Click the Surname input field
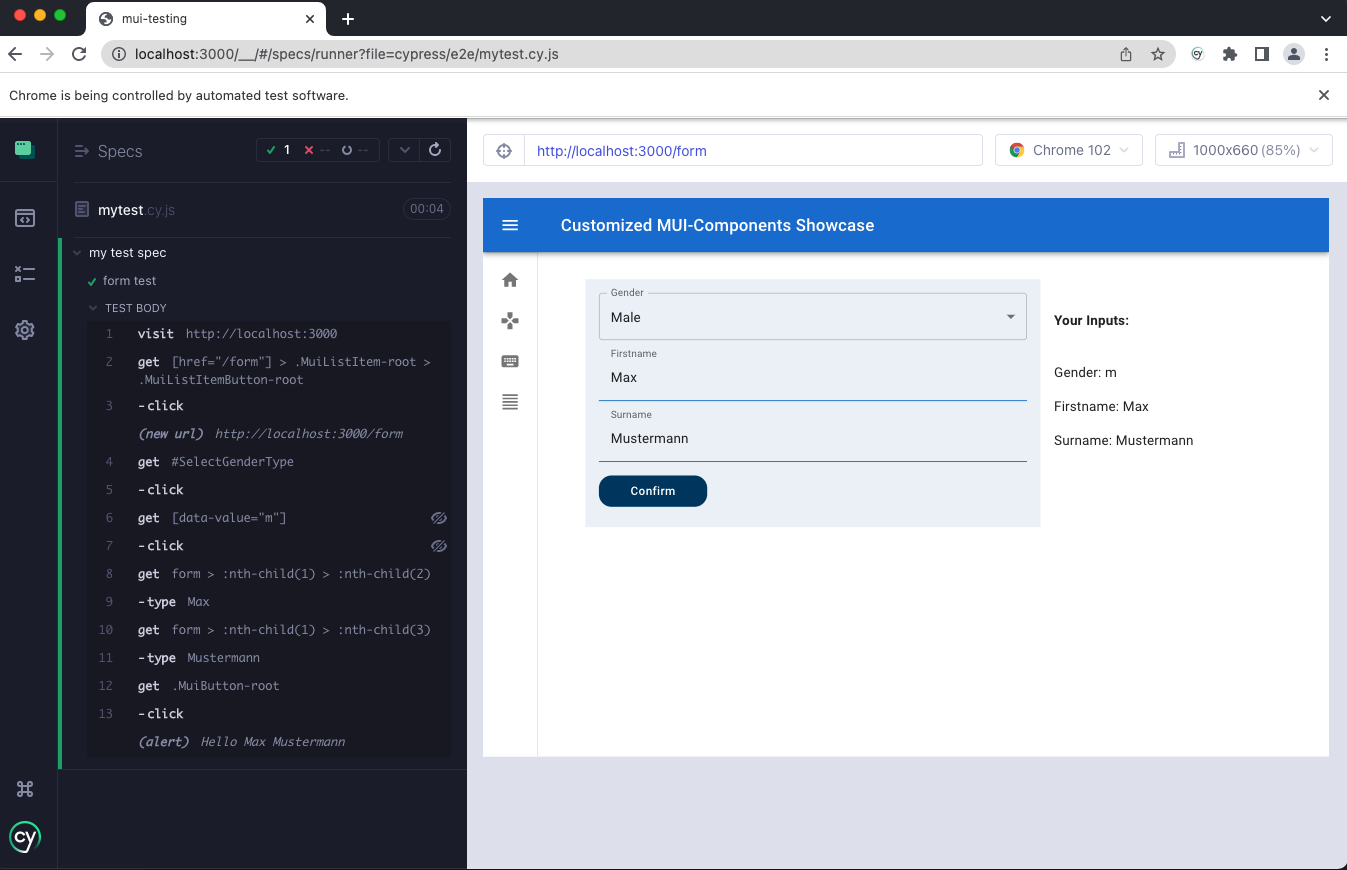The image size is (1347, 870). pyautogui.click(x=812, y=438)
